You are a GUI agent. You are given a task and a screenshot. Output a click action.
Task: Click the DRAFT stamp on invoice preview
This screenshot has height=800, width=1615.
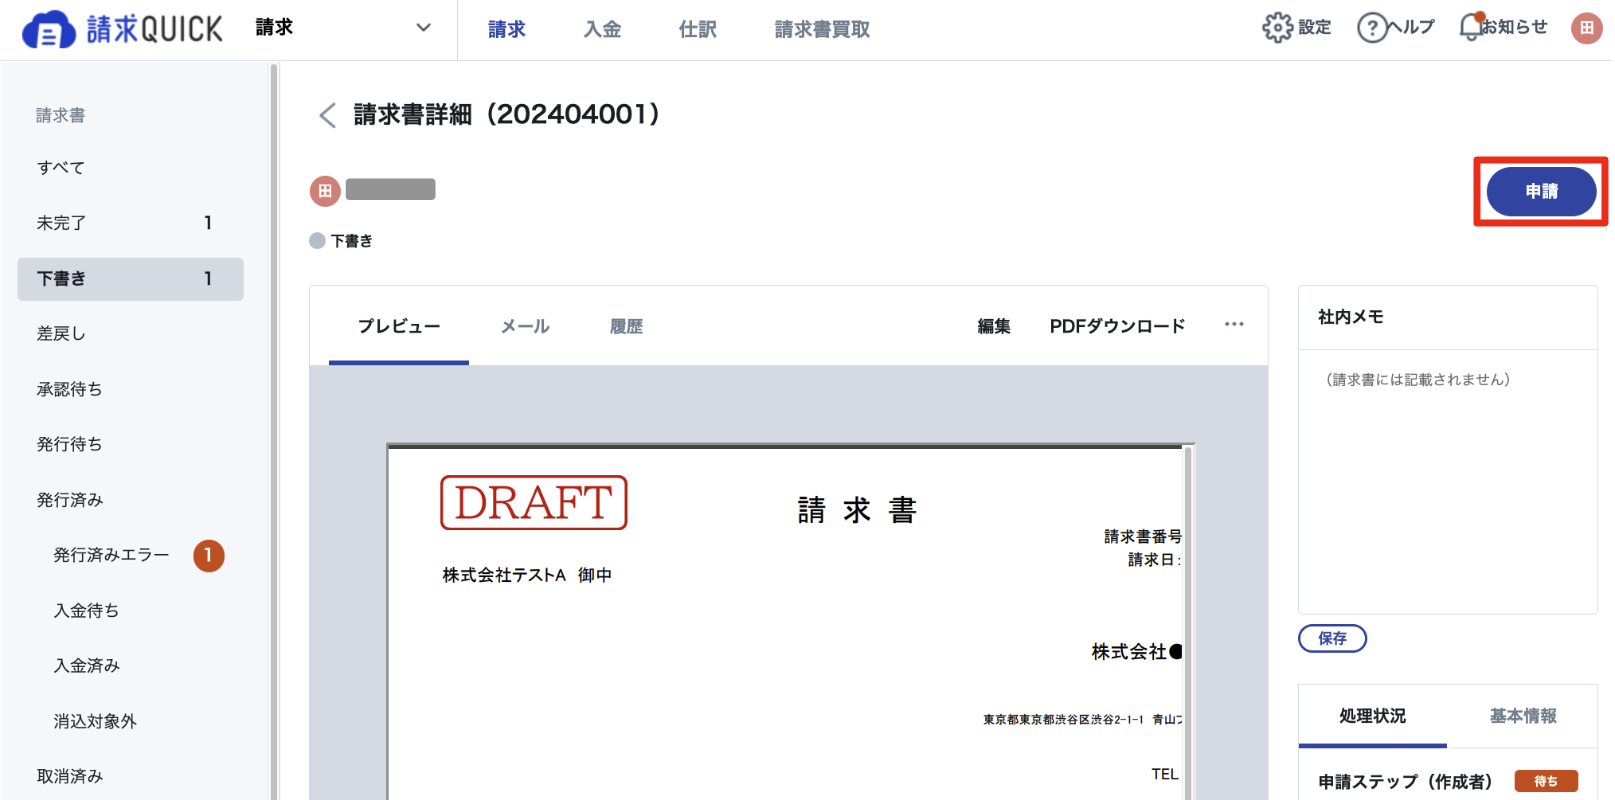[534, 503]
